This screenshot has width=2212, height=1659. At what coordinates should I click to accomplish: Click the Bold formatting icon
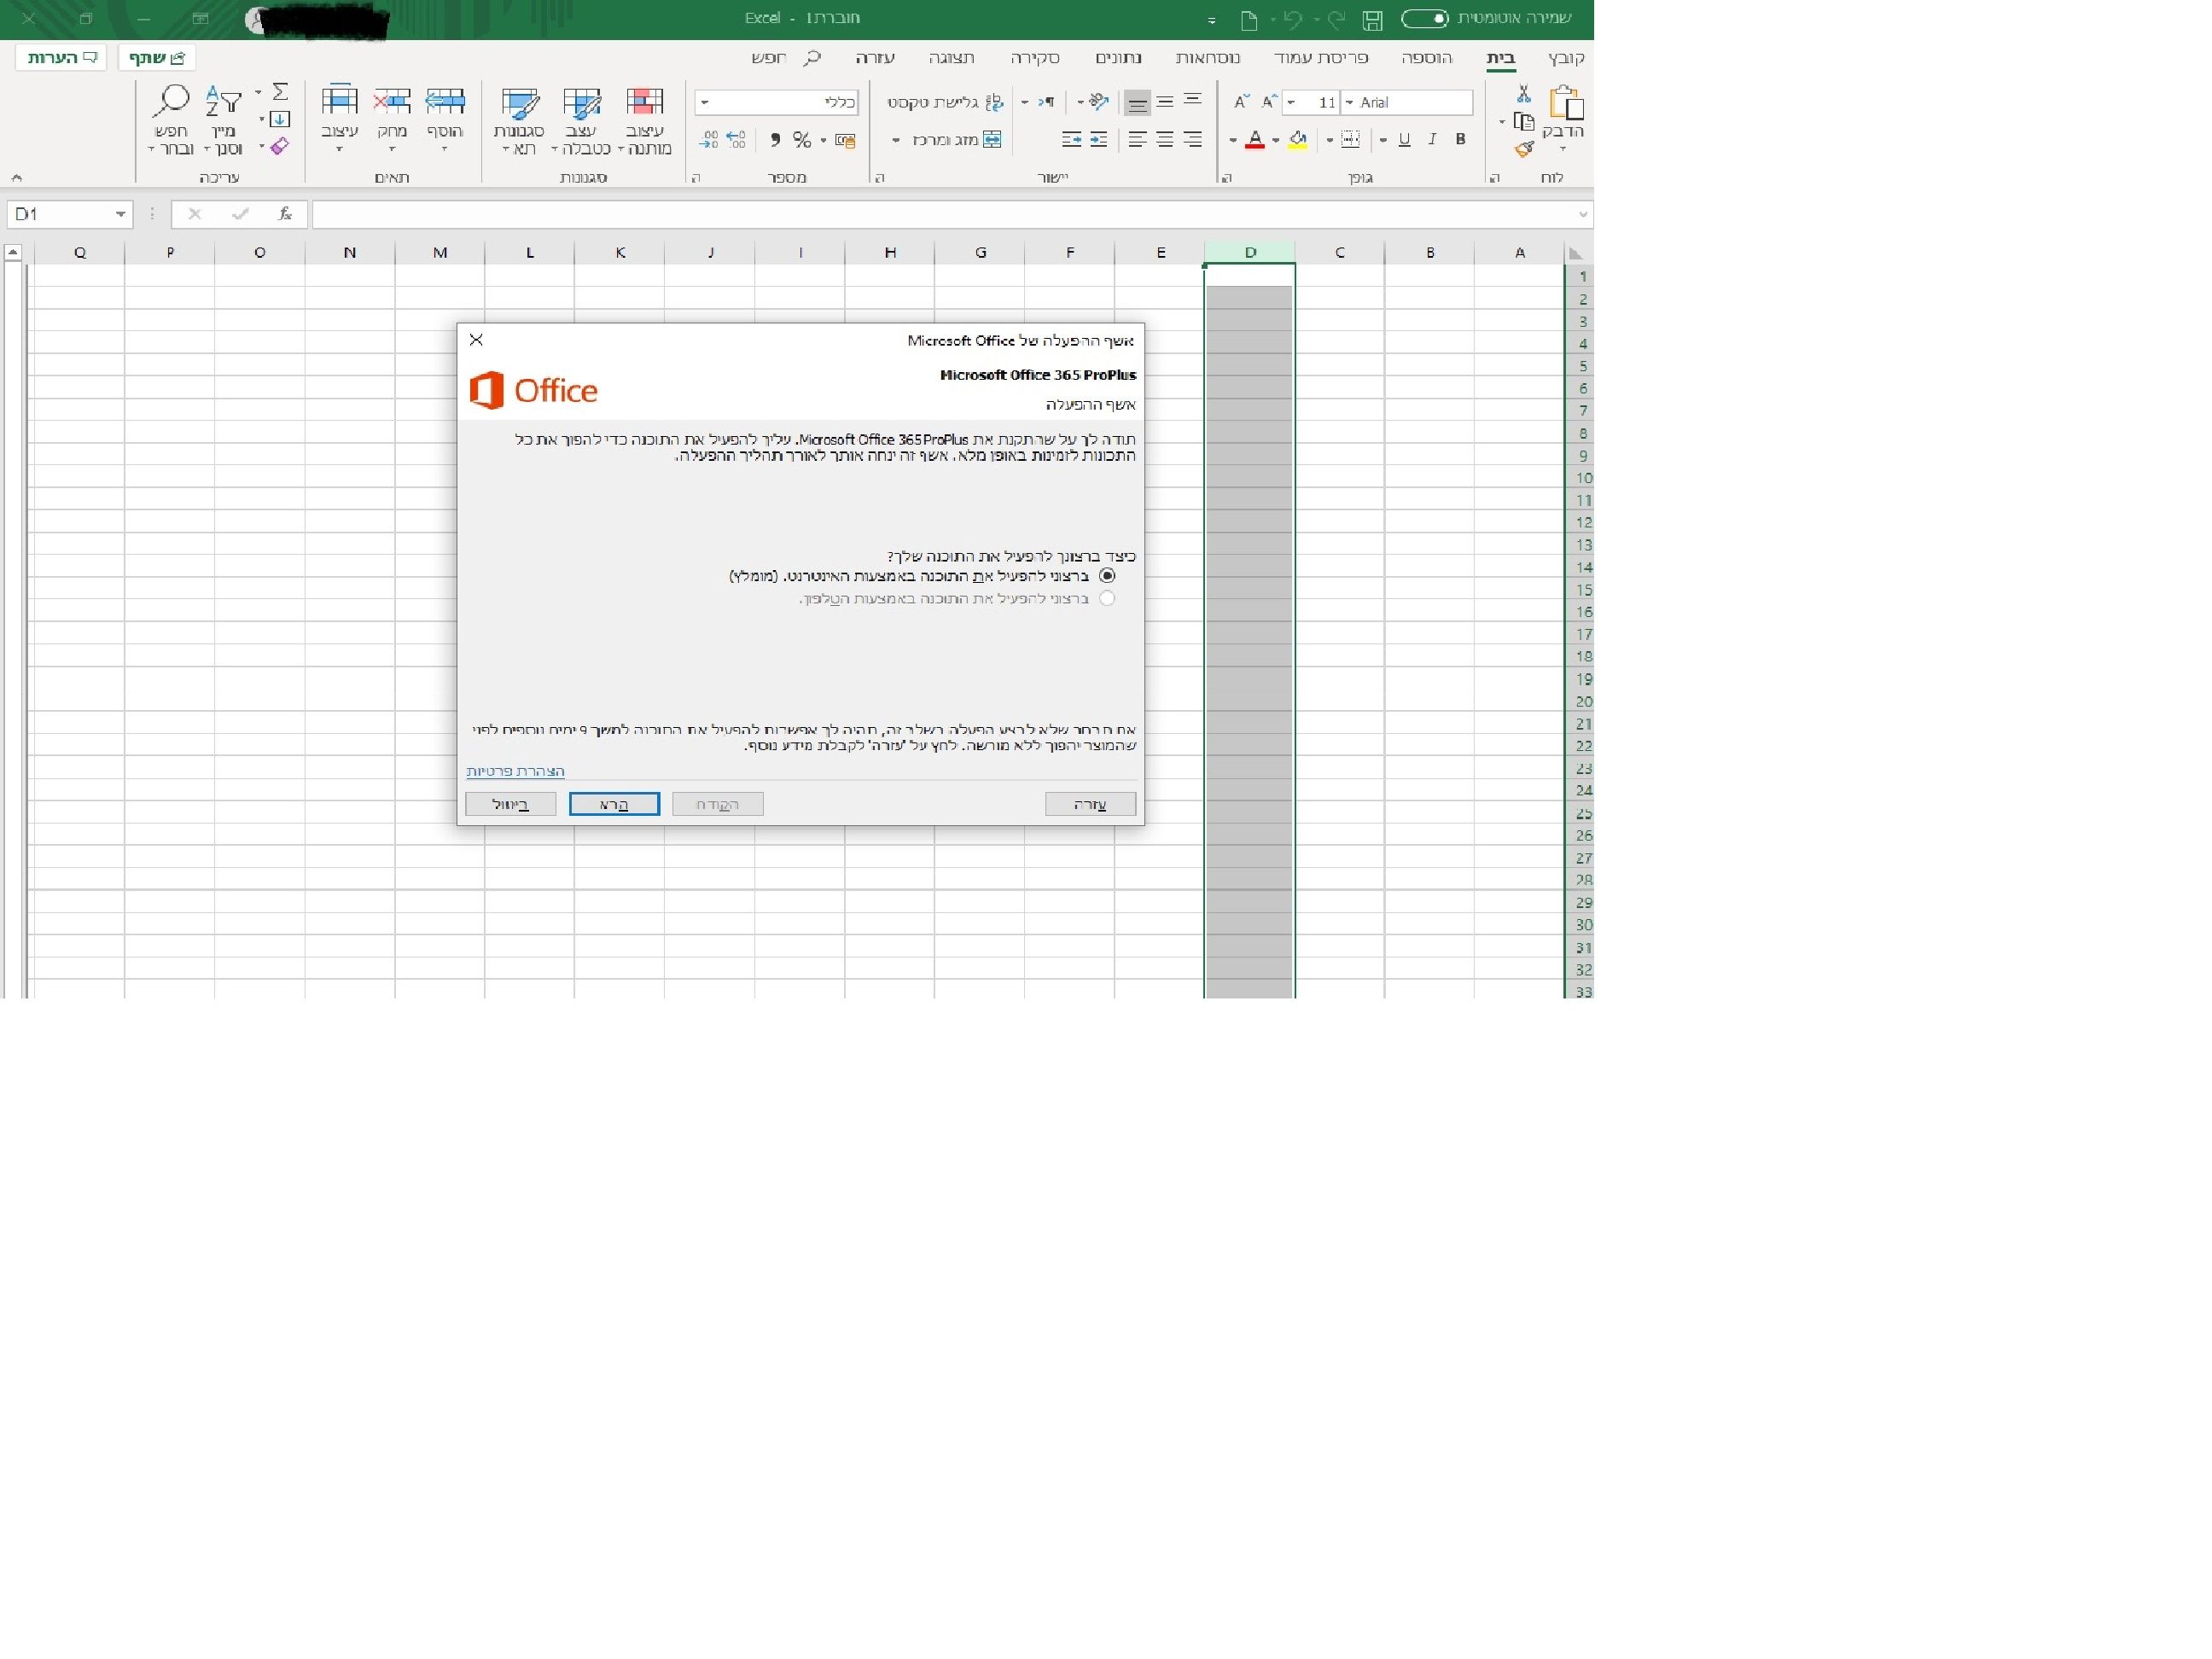pos(1460,140)
